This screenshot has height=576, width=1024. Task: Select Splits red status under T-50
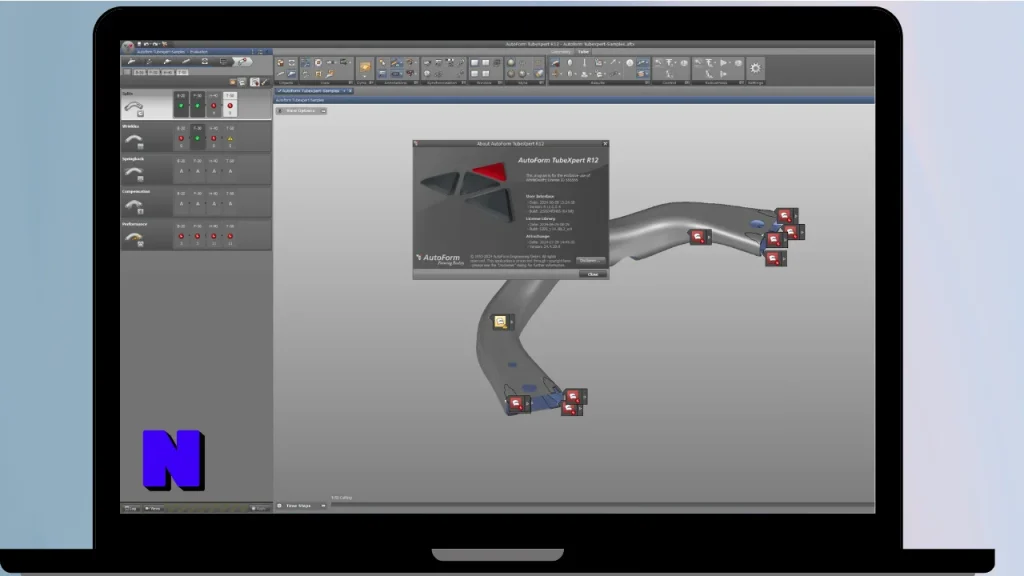pos(230,106)
